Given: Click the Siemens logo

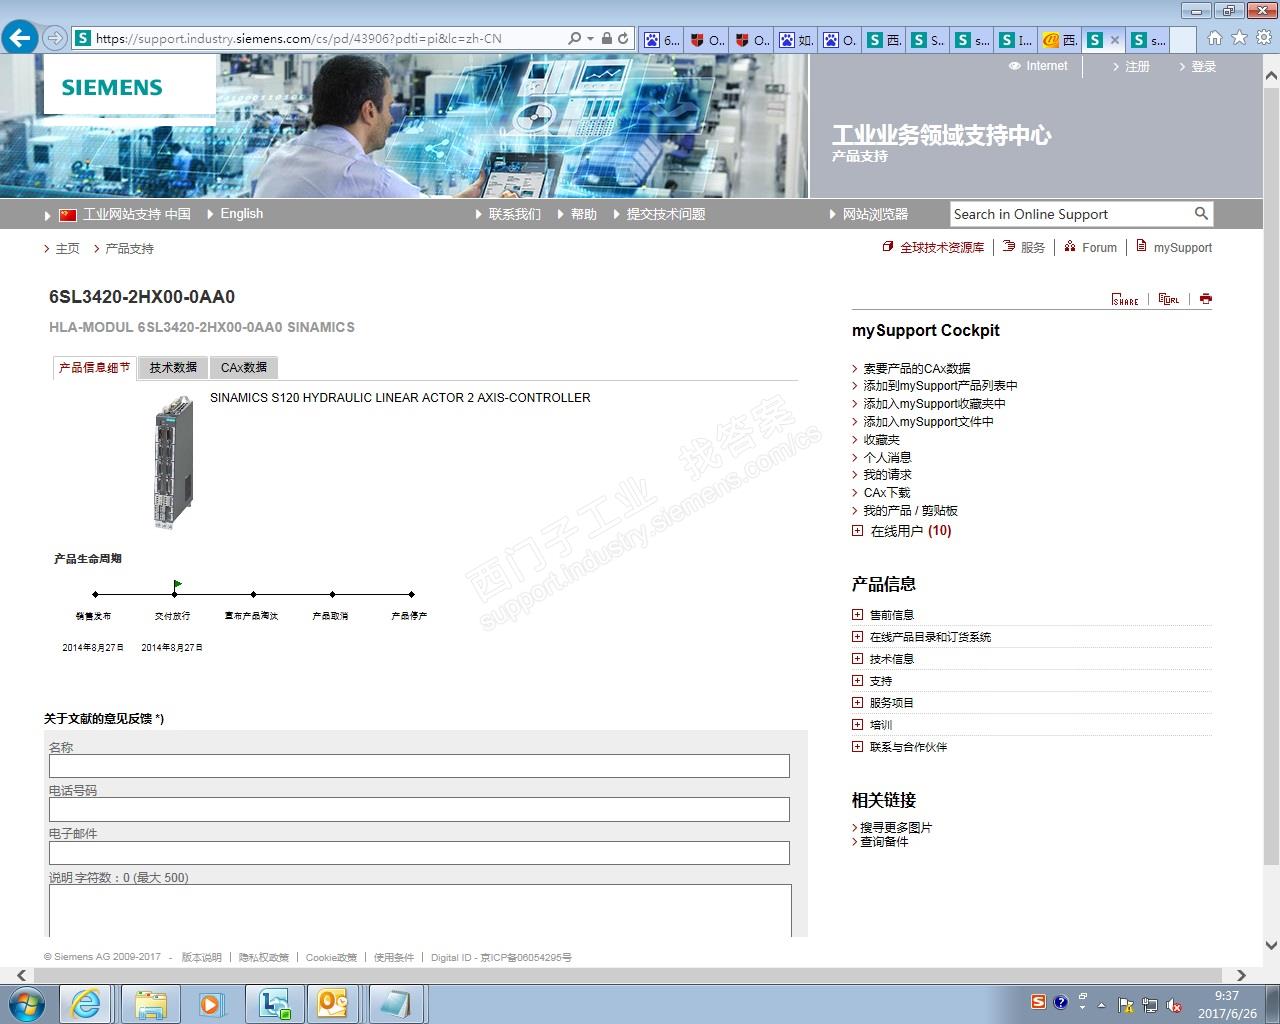Looking at the screenshot, I should (x=111, y=87).
